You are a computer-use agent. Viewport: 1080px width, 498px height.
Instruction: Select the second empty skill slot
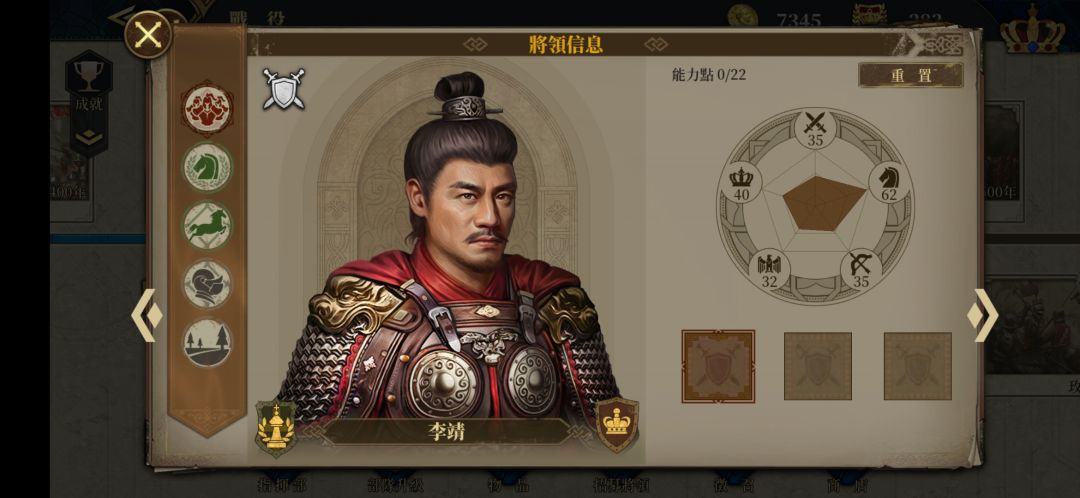click(x=818, y=366)
